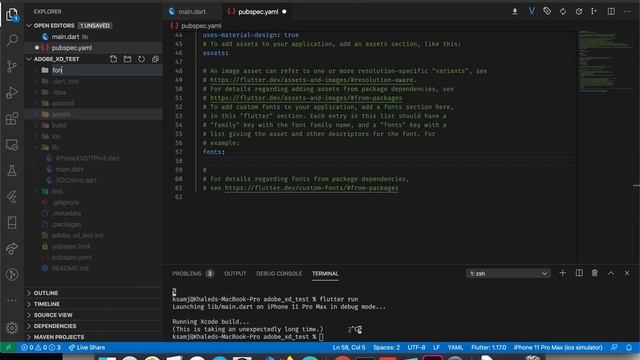Change language mode via YAML status item
Image resolution: width=640 pixels, height=360 pixels.
(x=456, y=348)
